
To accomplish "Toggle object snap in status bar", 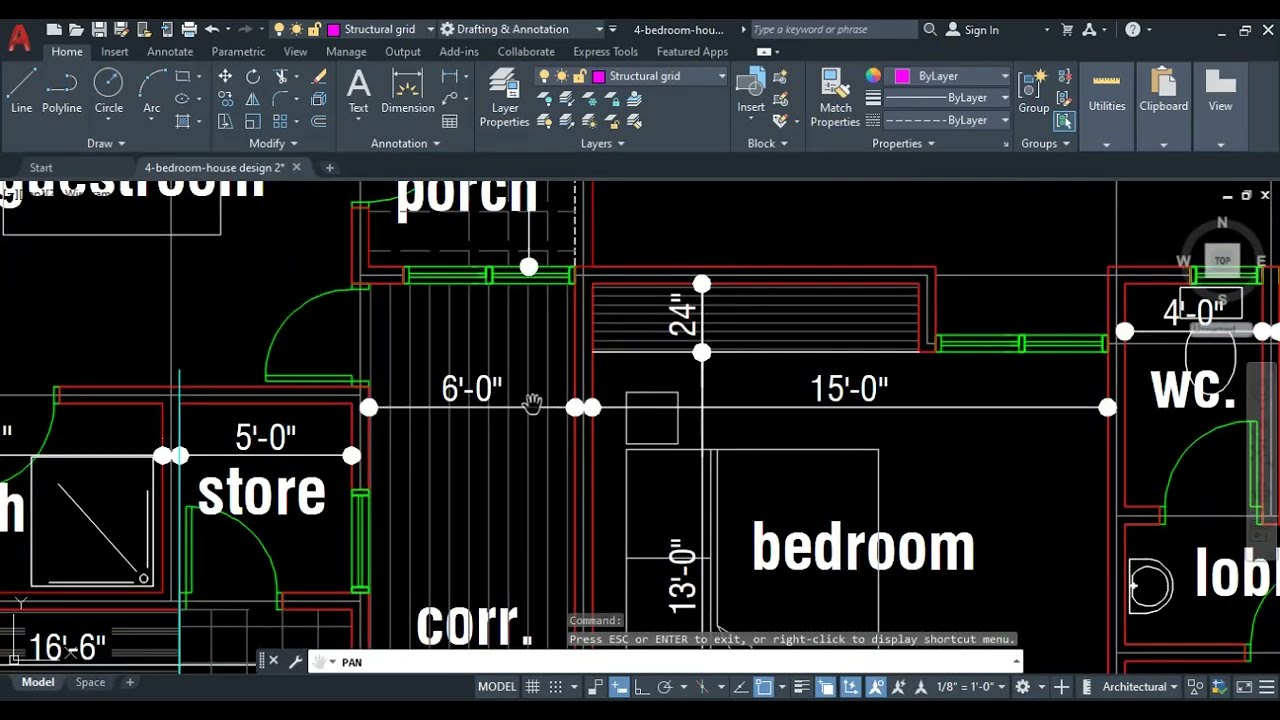I will [x=764, y=687].
